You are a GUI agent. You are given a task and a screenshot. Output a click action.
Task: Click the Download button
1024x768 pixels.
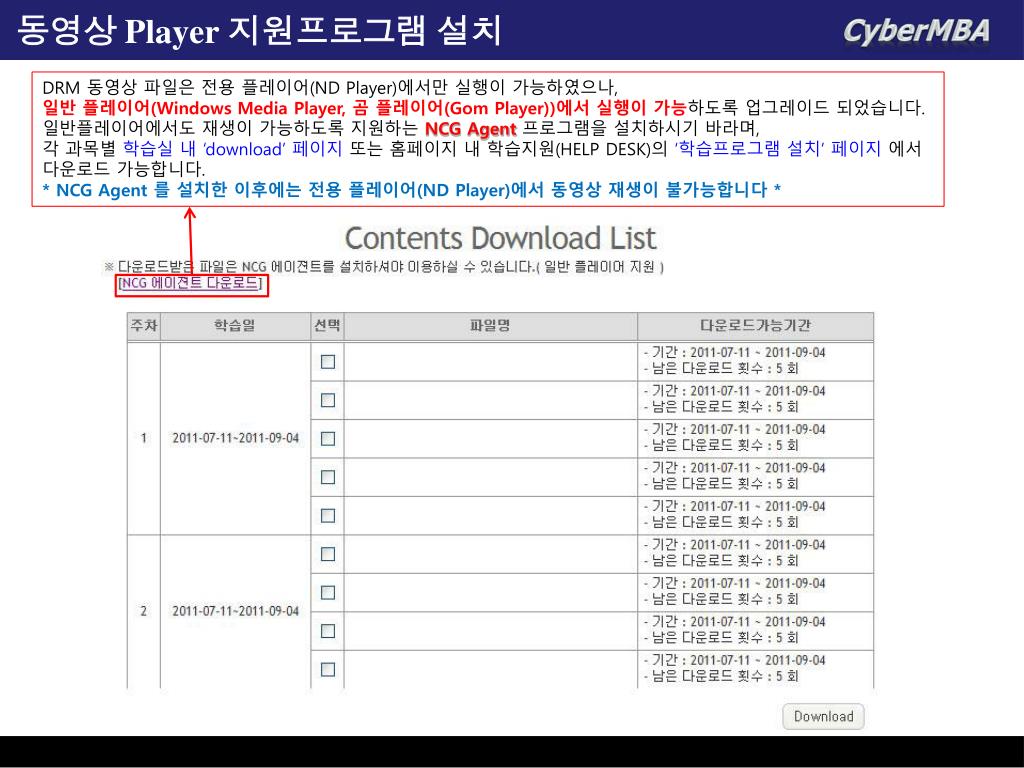(x=823, y=716)
